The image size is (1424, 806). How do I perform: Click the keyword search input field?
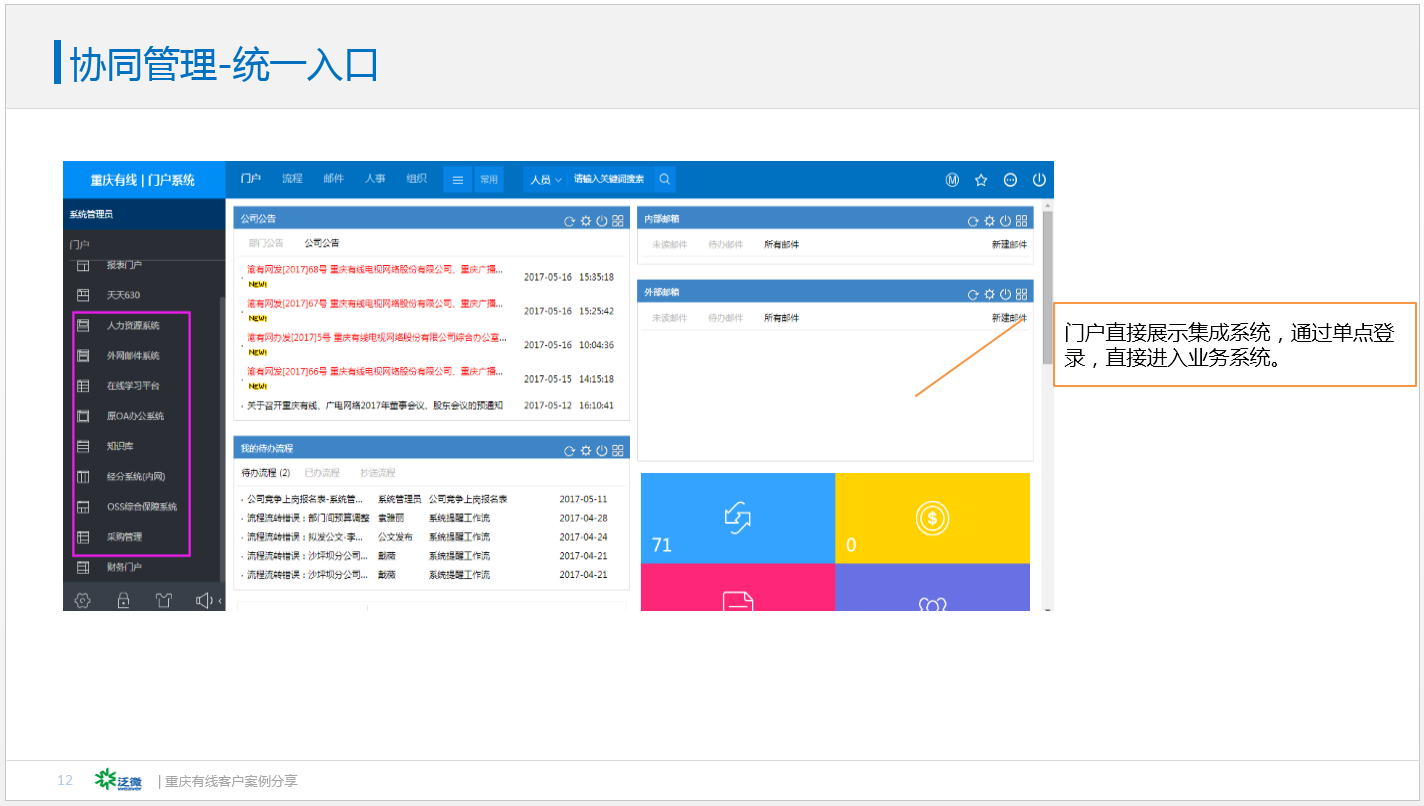(609, 180)
